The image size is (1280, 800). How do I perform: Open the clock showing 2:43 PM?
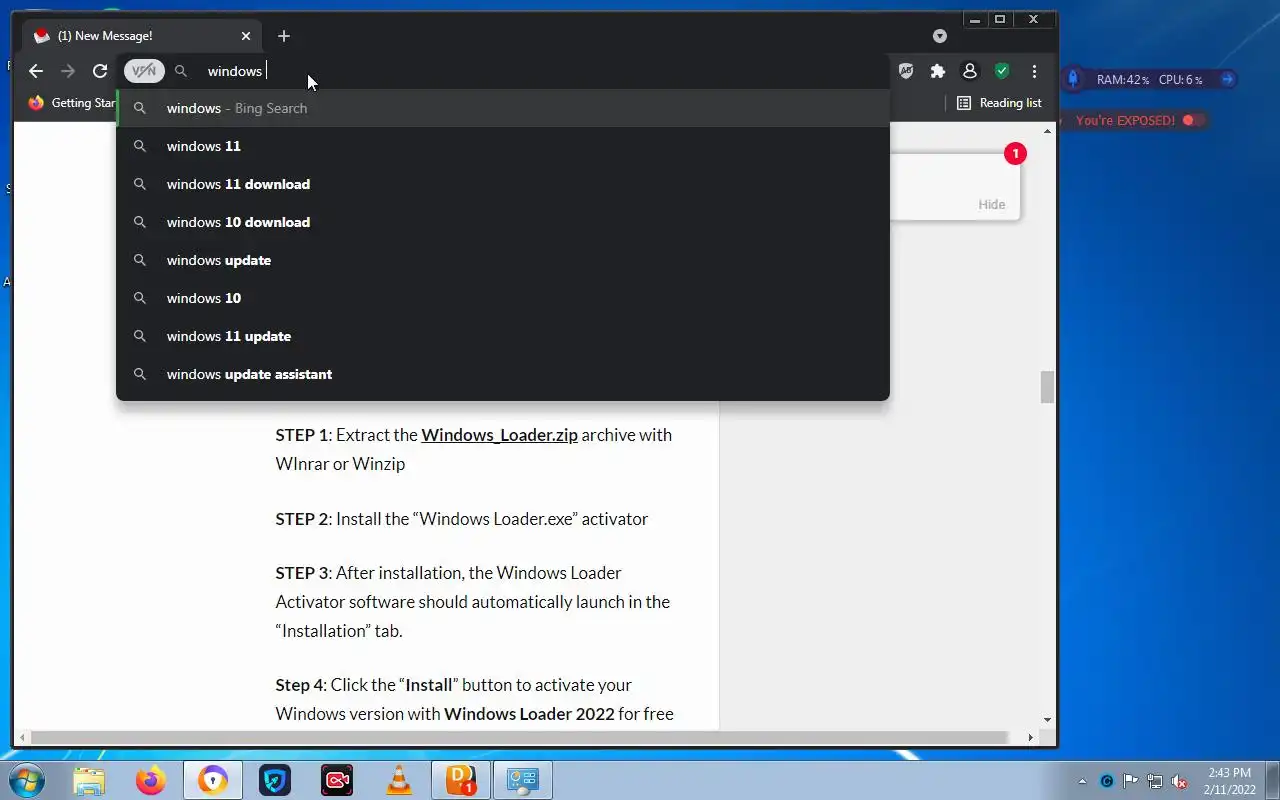(x=1229, y=781)
